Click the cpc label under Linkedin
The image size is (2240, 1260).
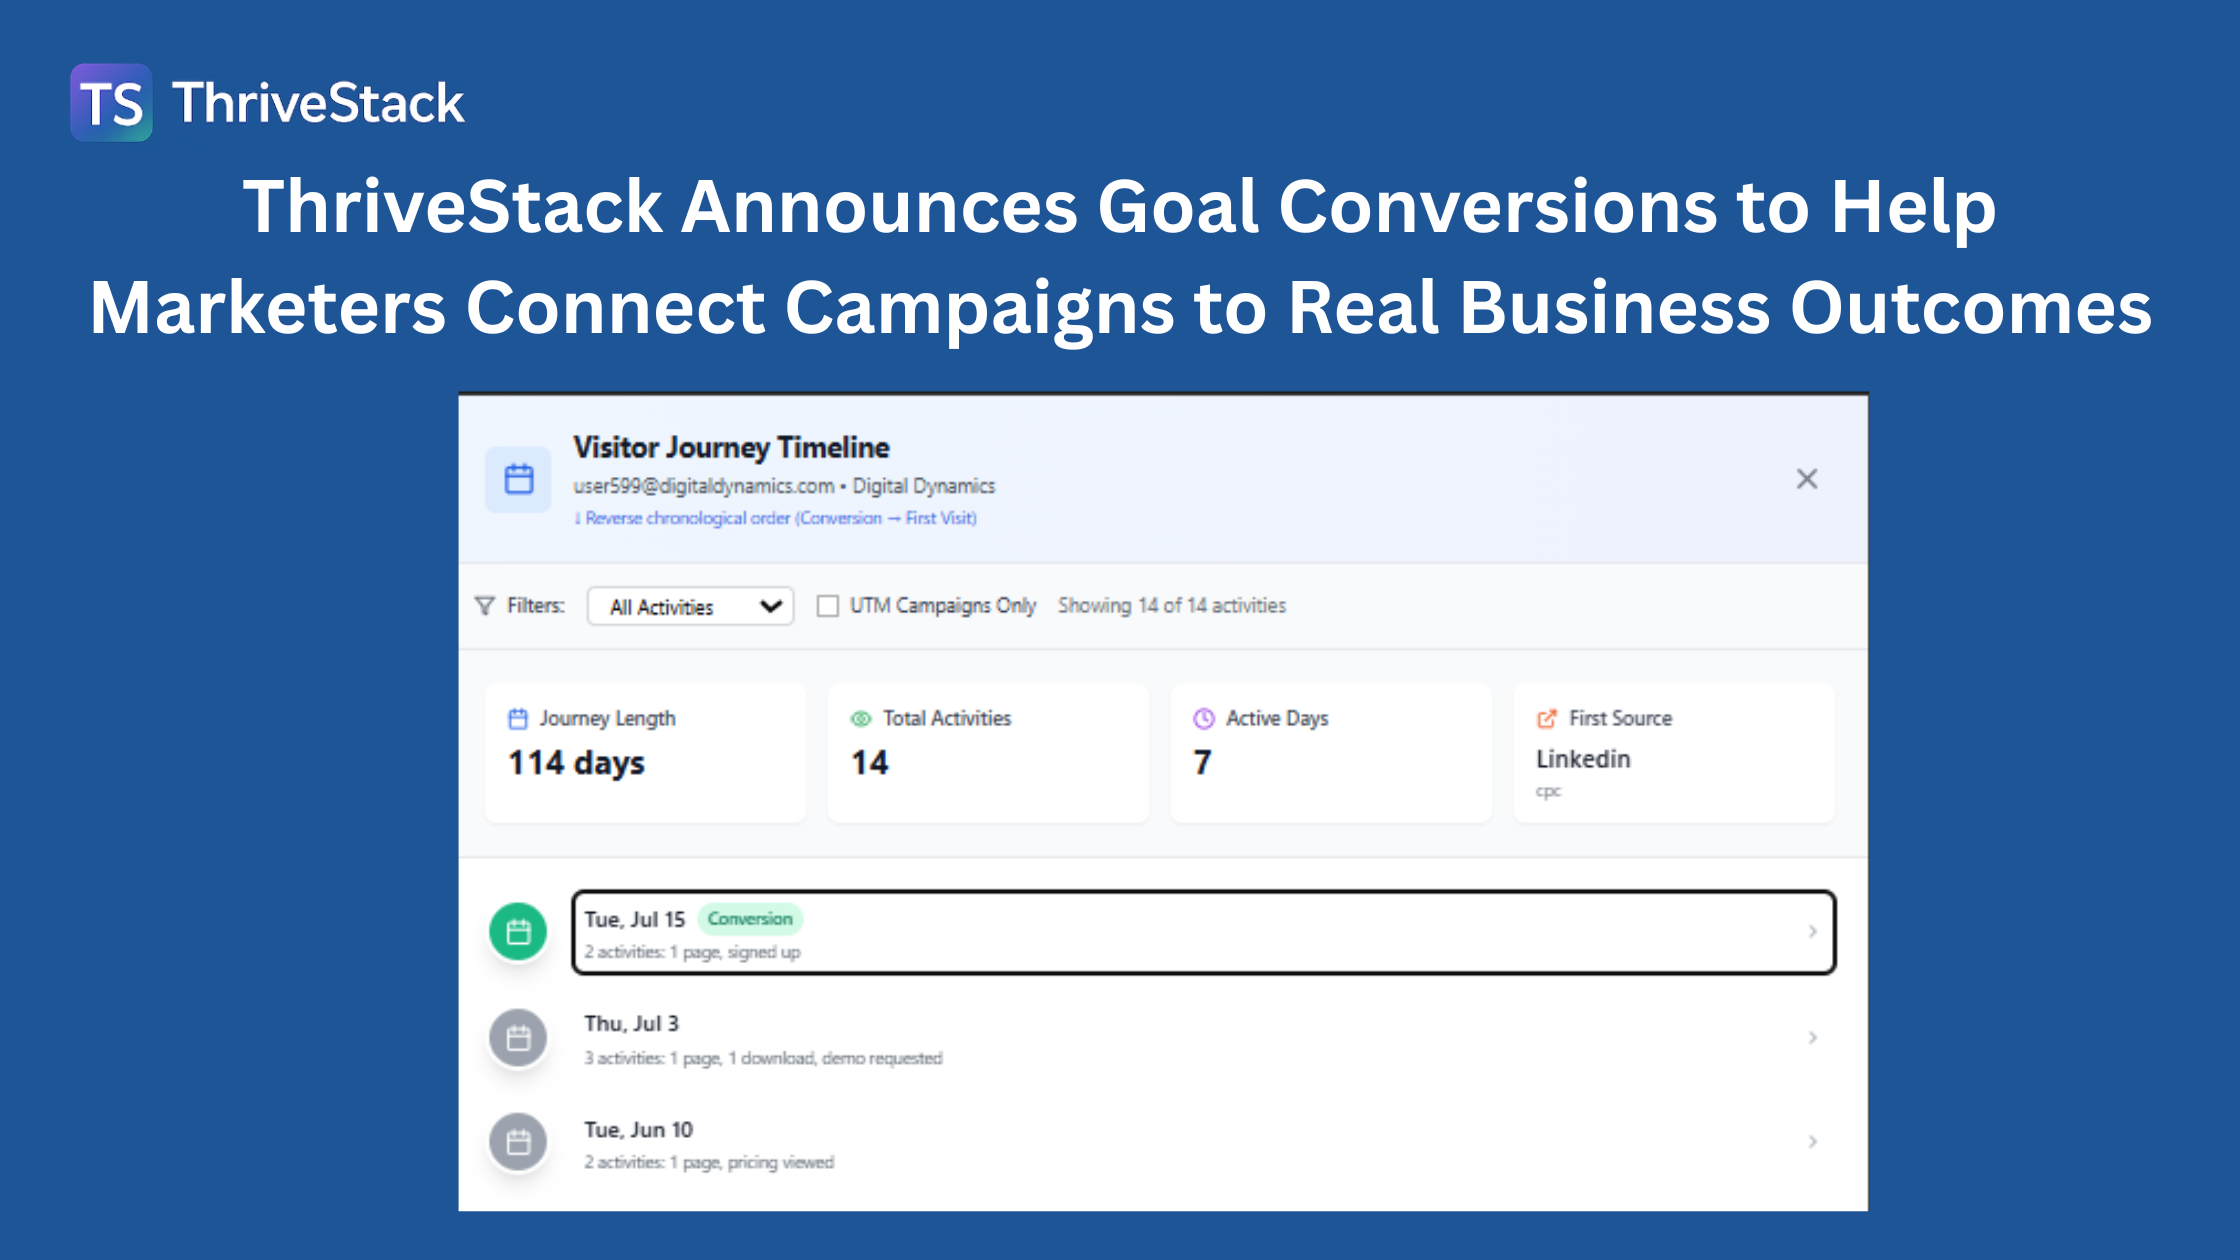coord(1548,791)
